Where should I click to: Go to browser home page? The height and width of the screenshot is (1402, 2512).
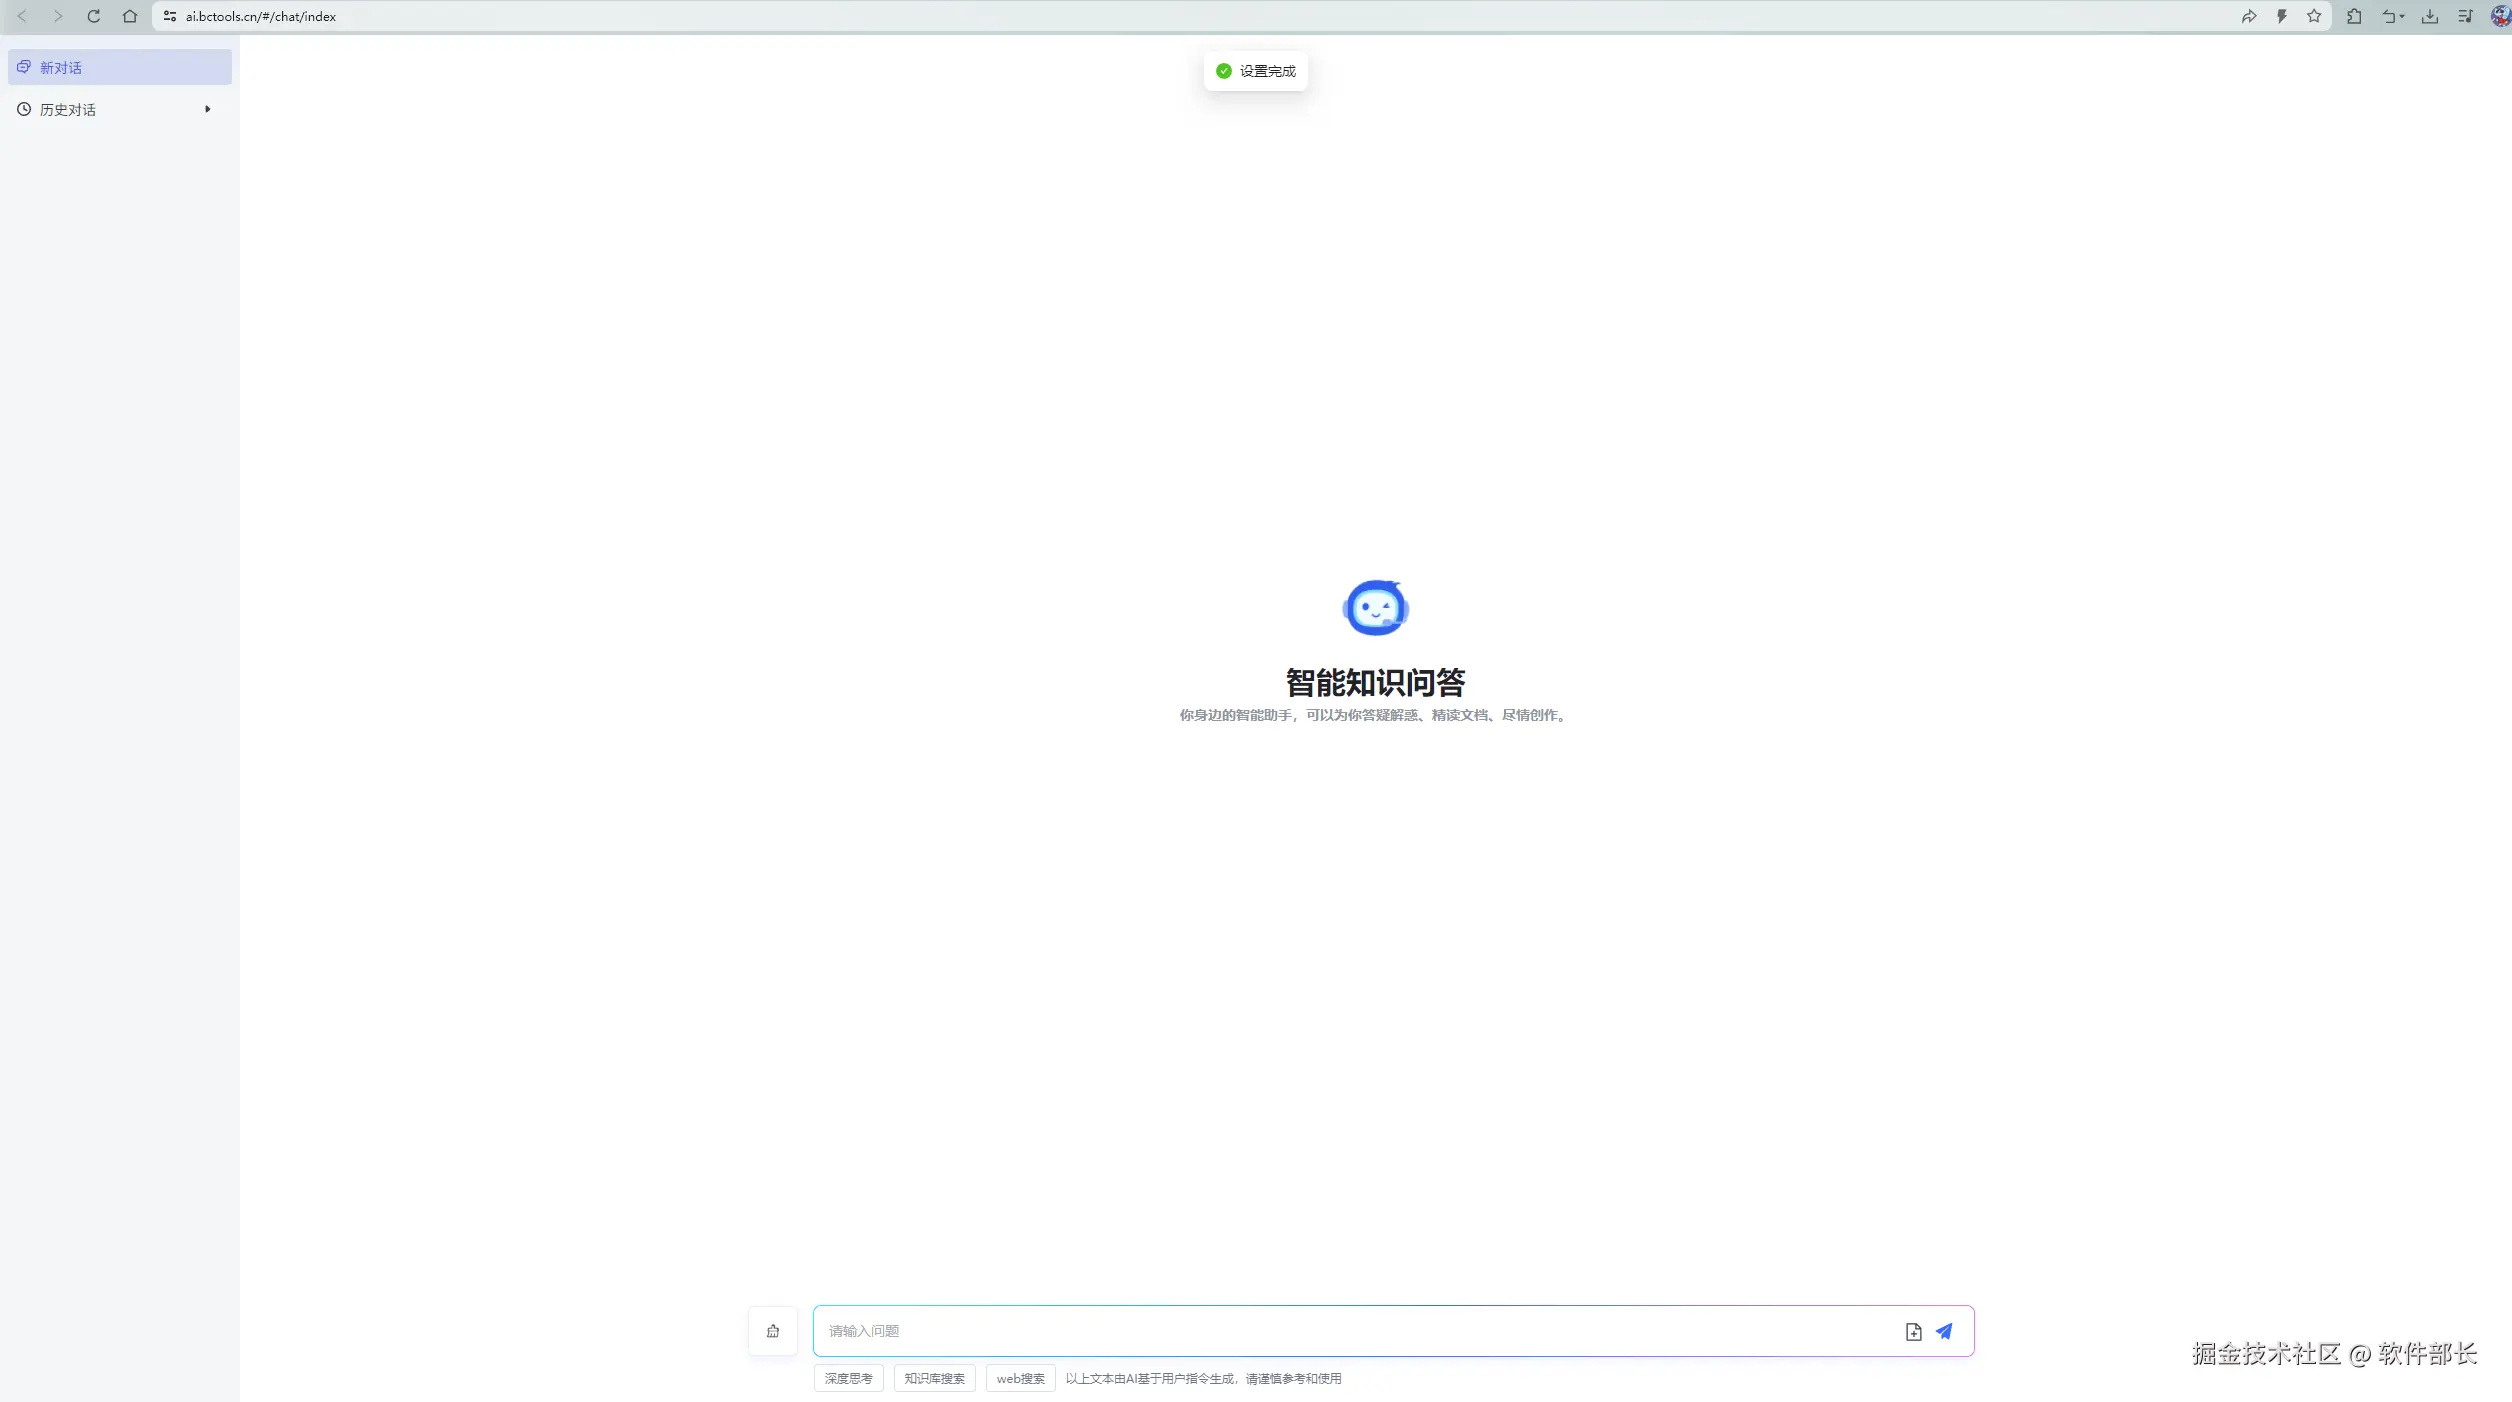coord(130,16)
